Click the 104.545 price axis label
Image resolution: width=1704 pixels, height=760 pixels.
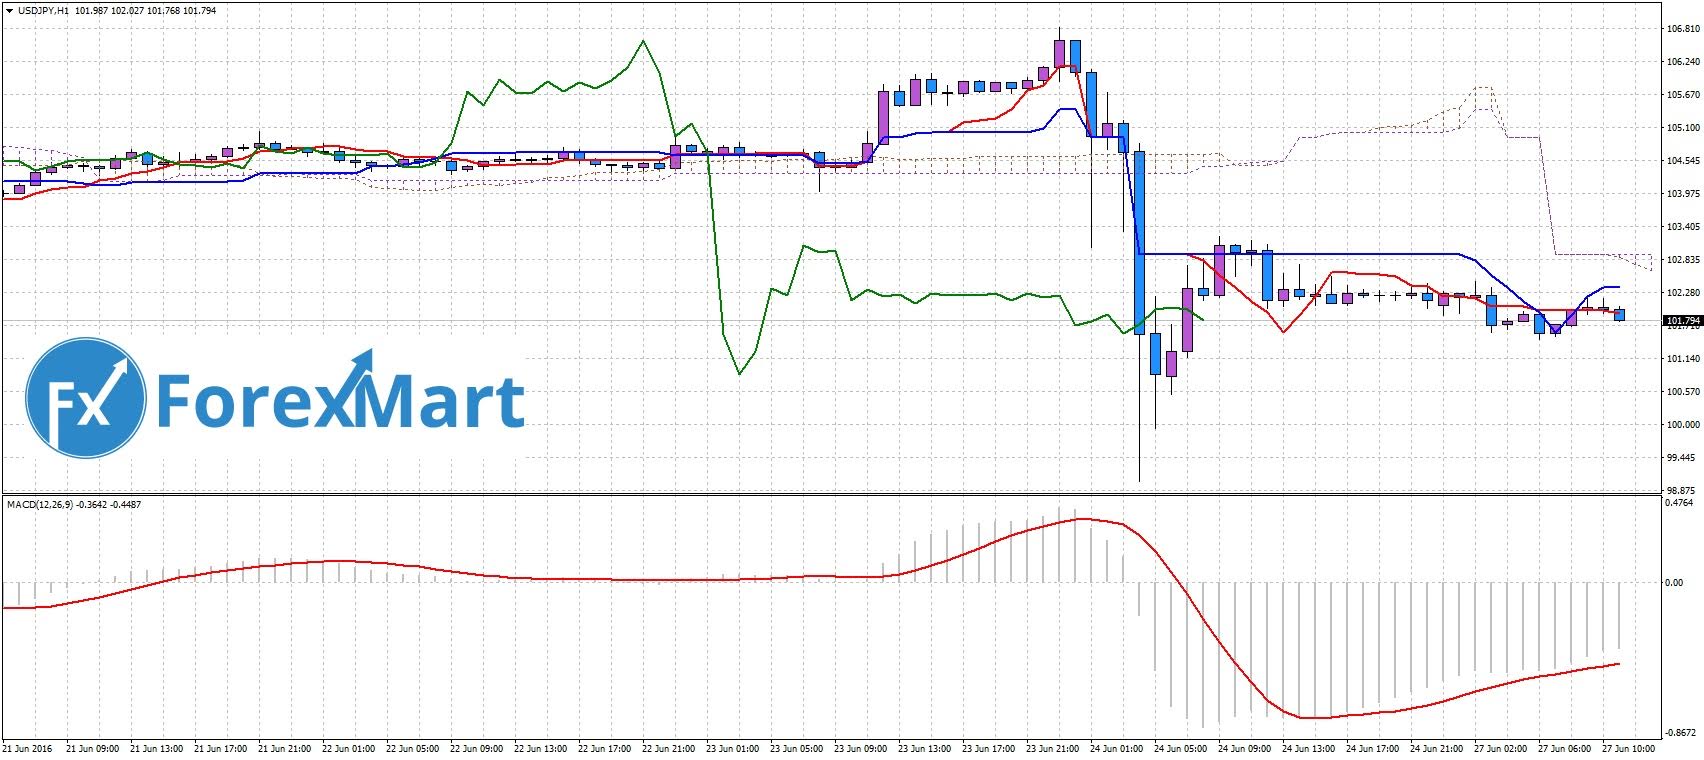[x=1682, y=161]
